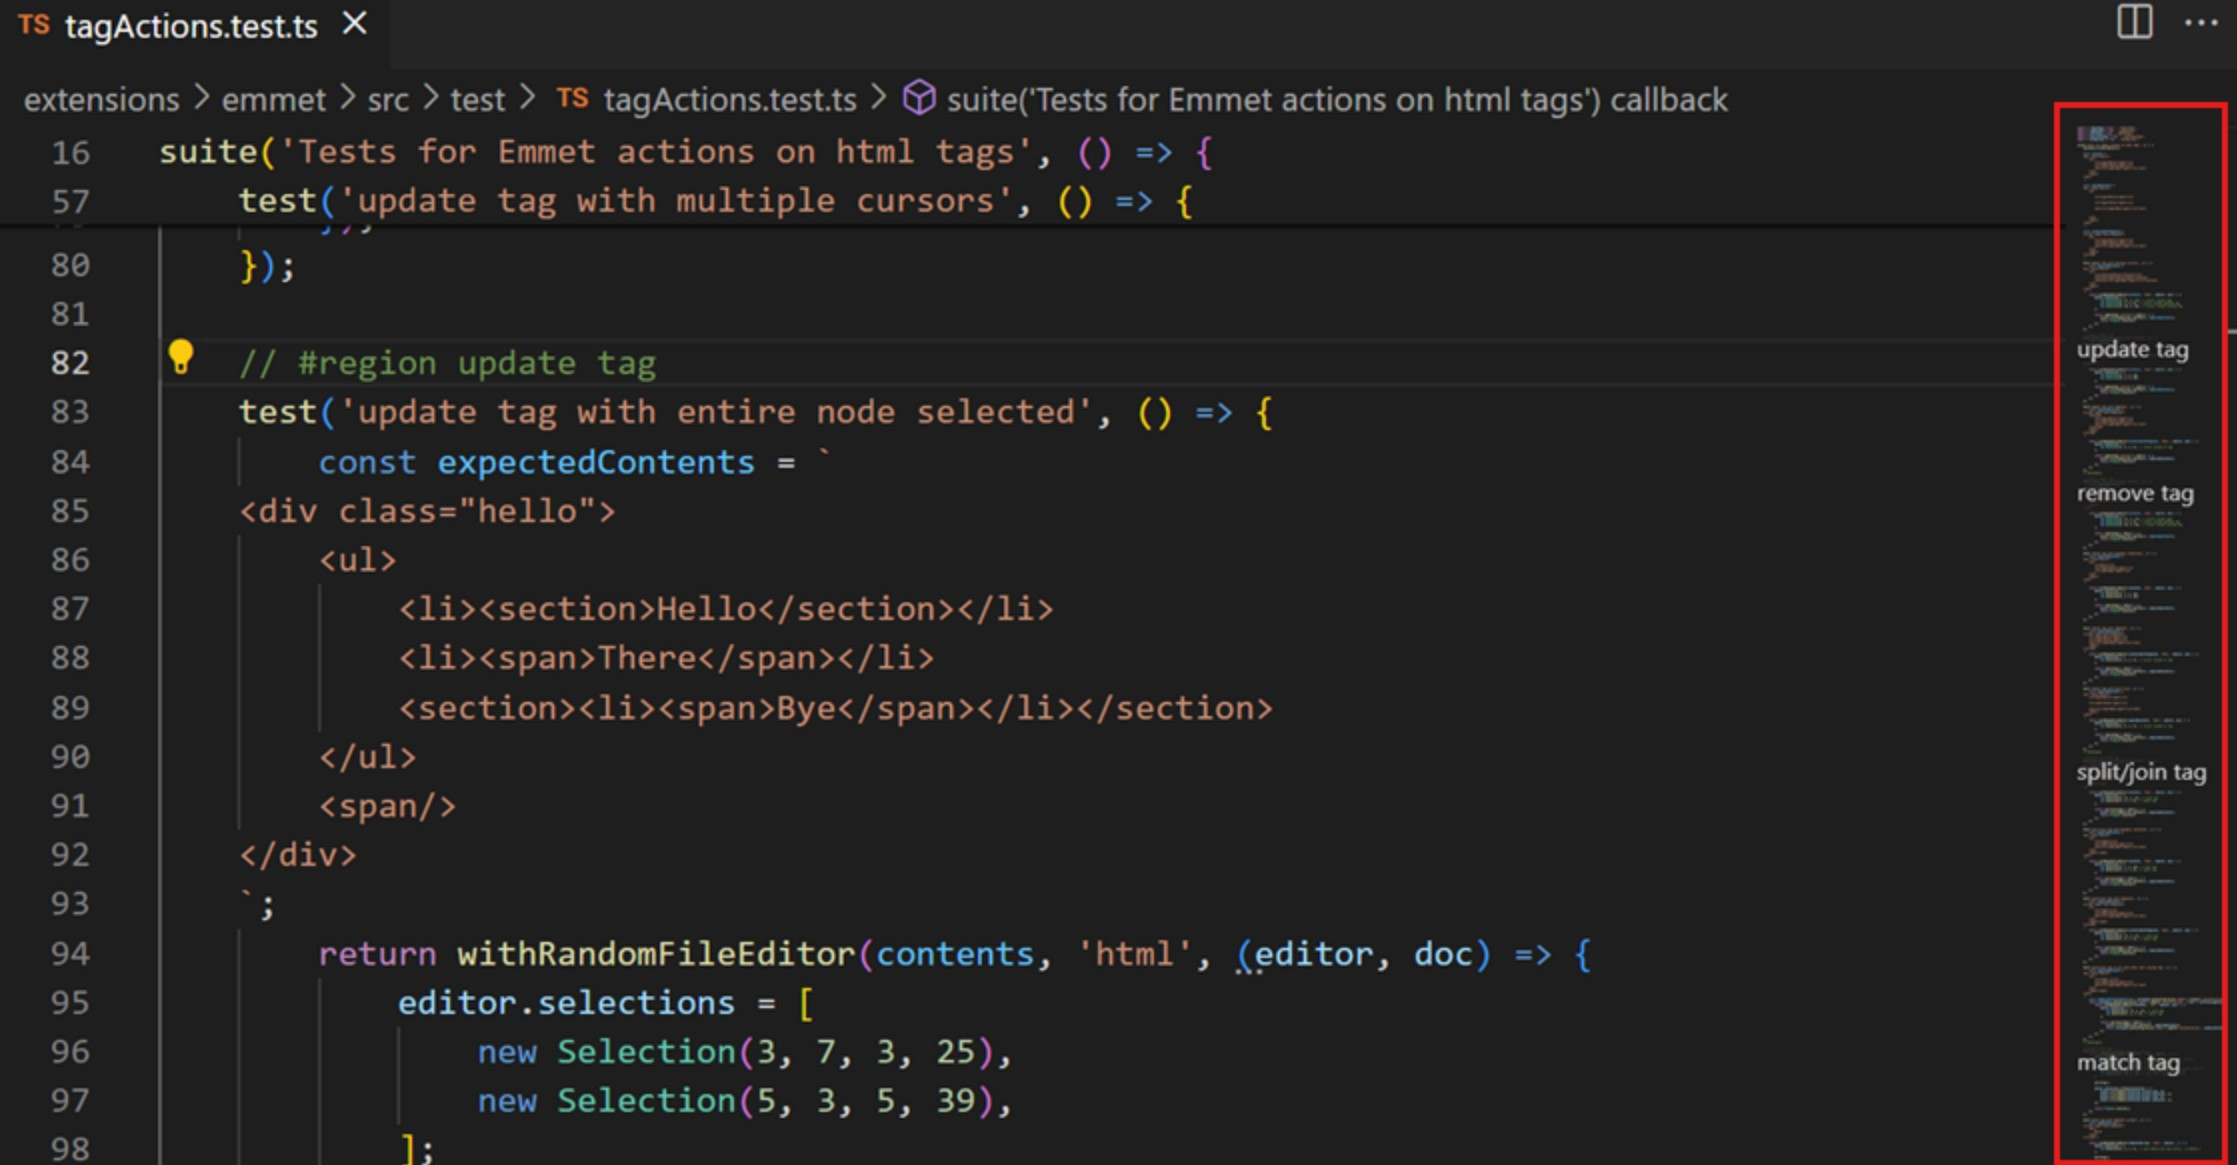The image size is (2237, 1165).
Task: Click line number 94 in the gutter
Action: (x=70, y=954)
